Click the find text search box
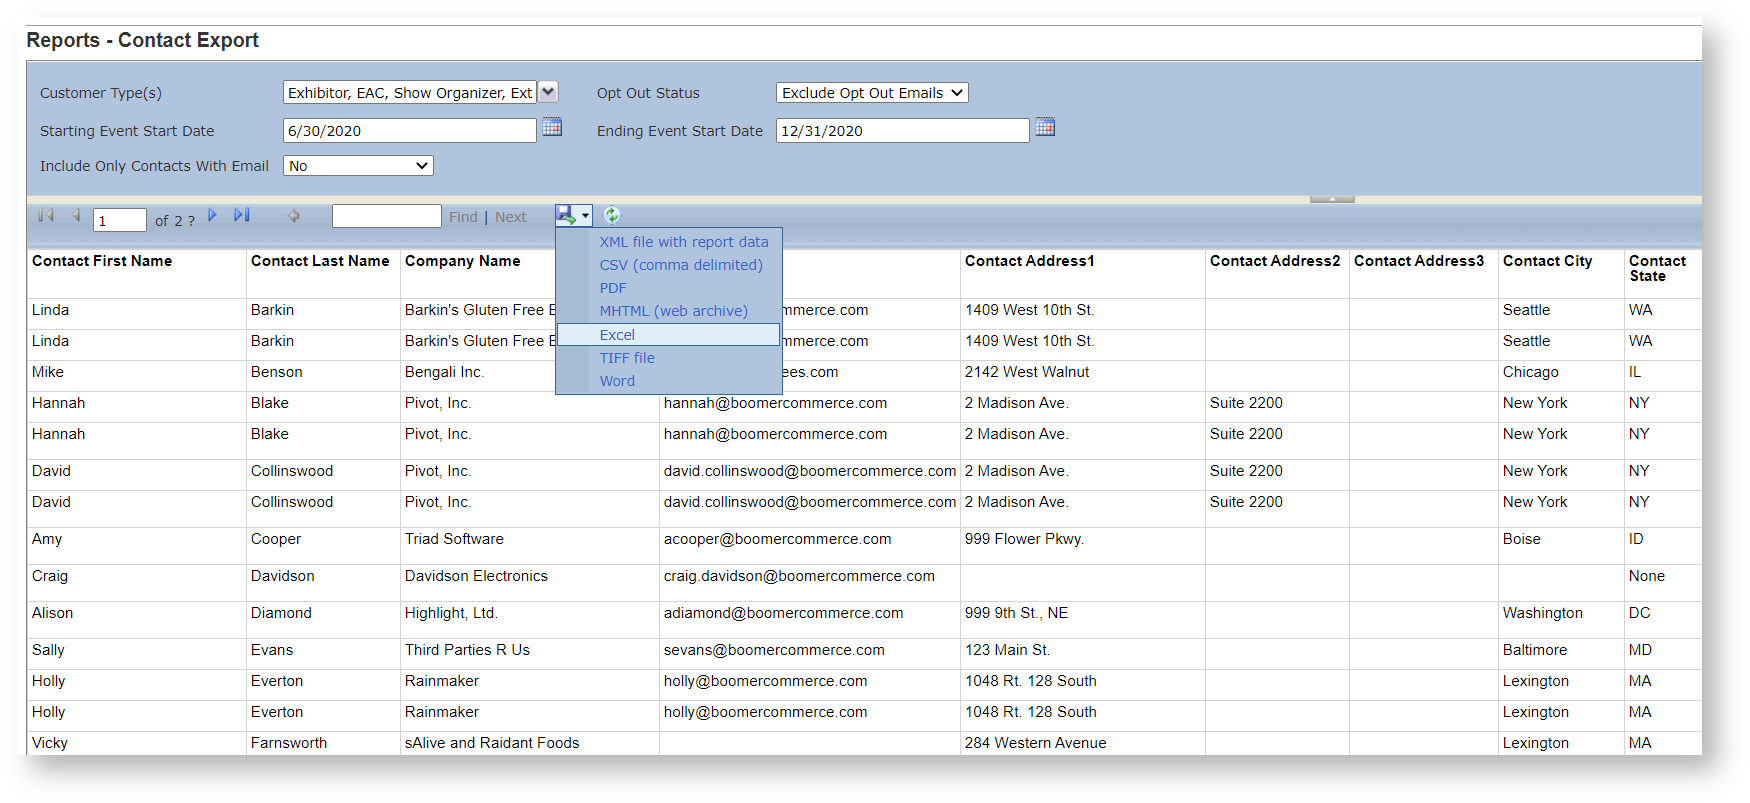This screenshot has height=803, width=1750. tap(386, 216)
